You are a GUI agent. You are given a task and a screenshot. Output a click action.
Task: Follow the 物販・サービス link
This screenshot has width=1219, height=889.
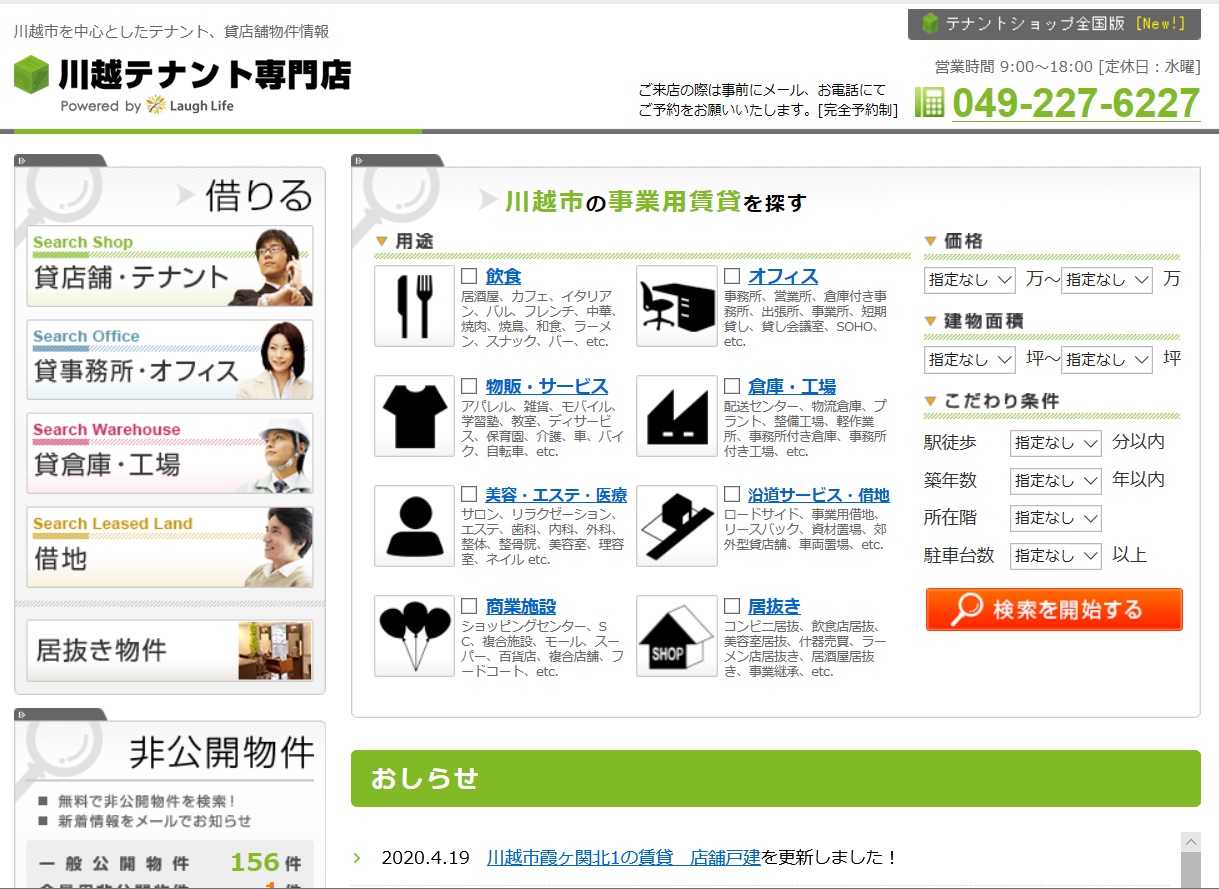click(547, 386)
